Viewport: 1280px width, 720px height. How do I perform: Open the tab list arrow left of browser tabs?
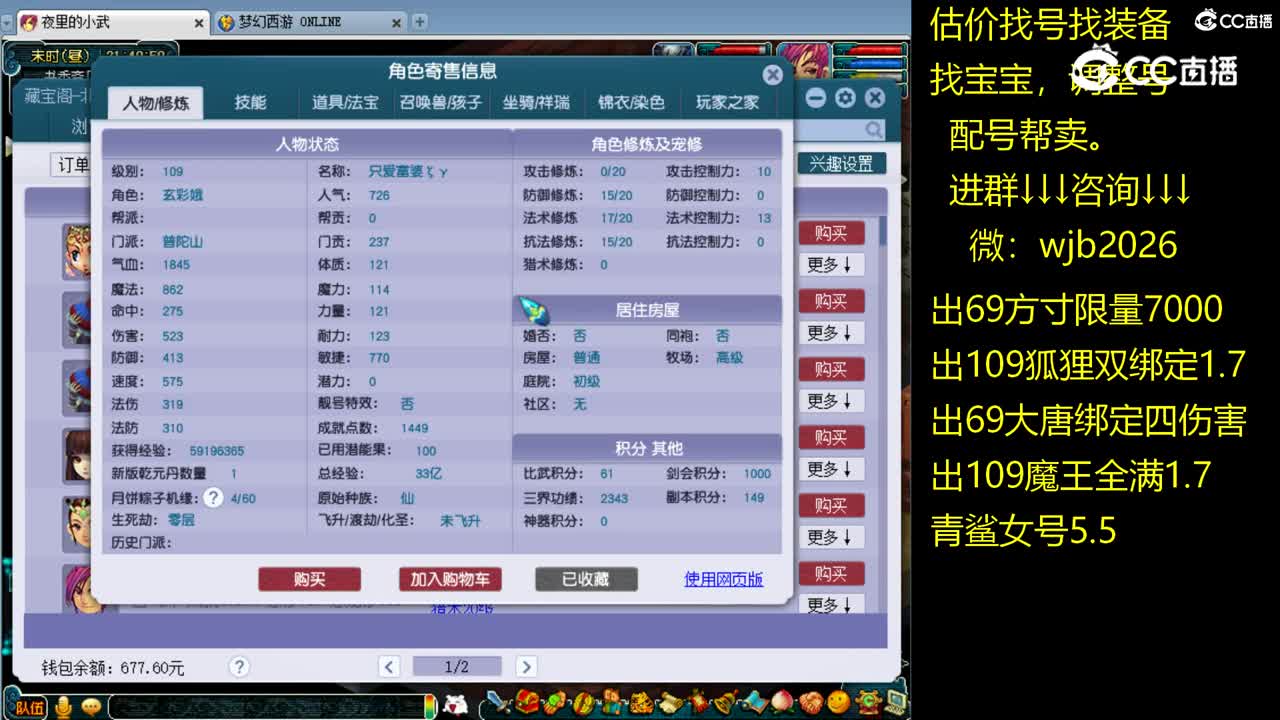pyautogui.click(x=6, y=22)
